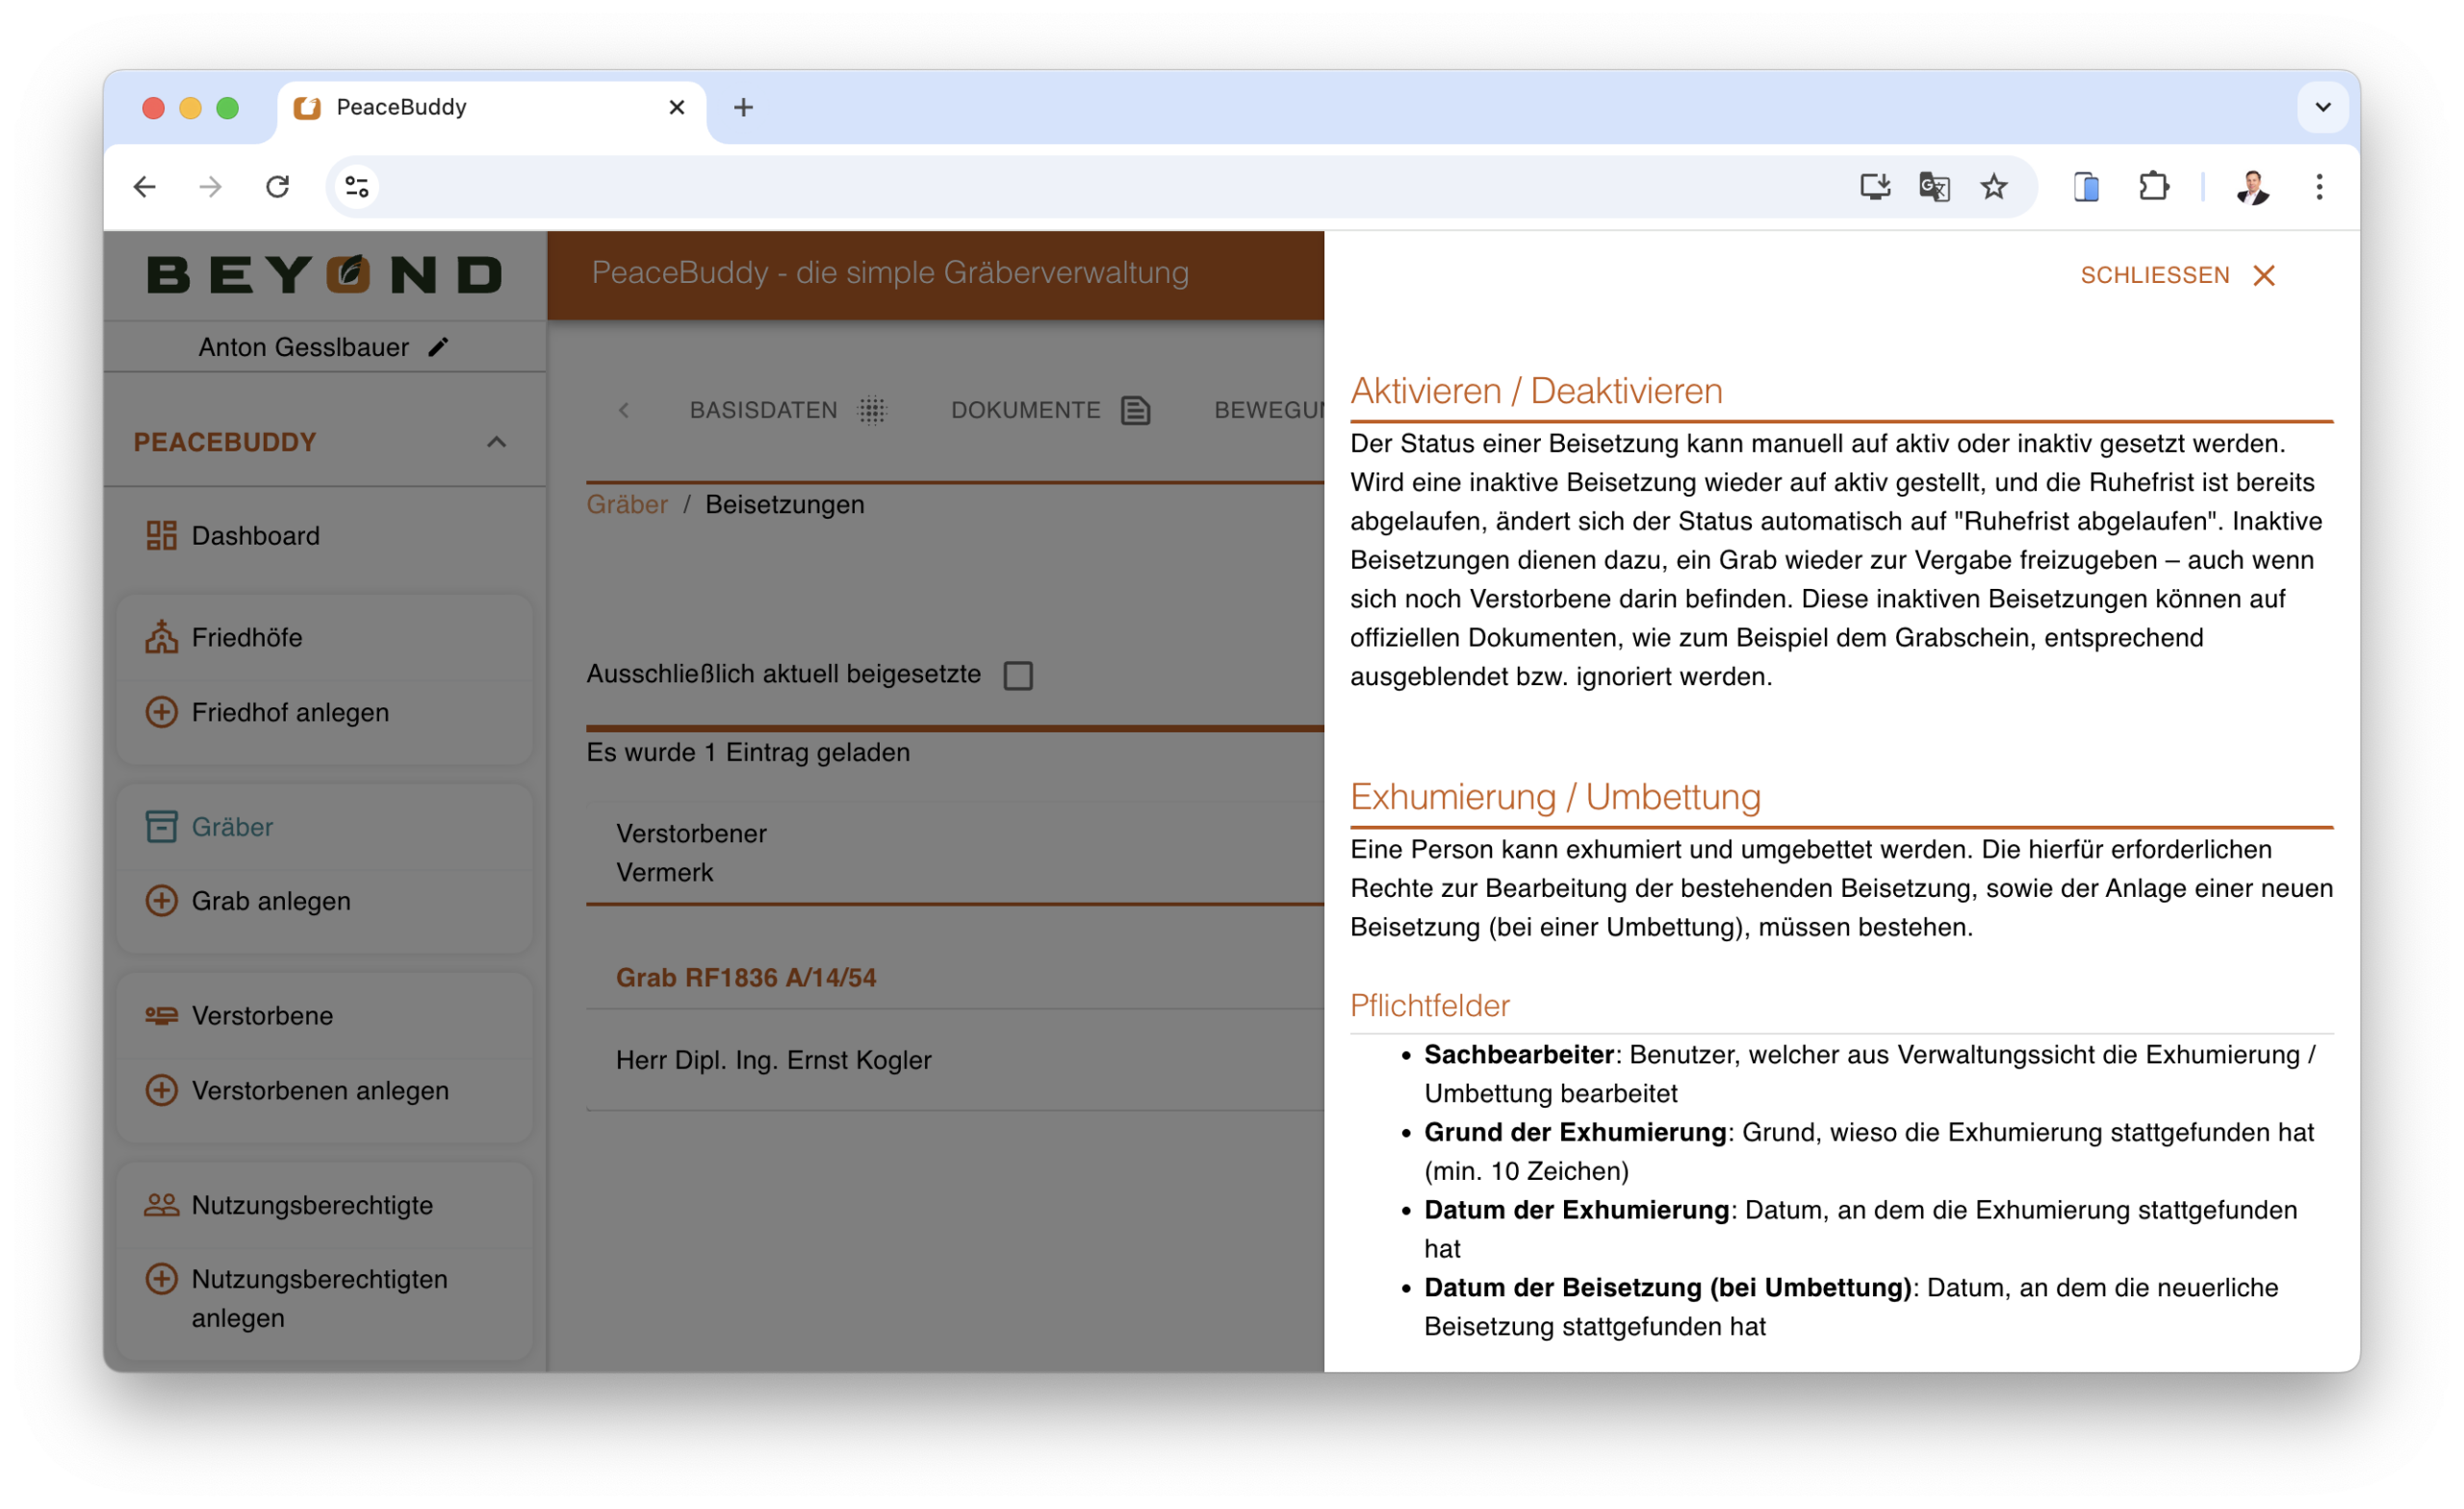Click the Verstorbene bed icon
Image resolution: width=2464 pixels, height=1509 pixels.
click(x=161, y=1015)
